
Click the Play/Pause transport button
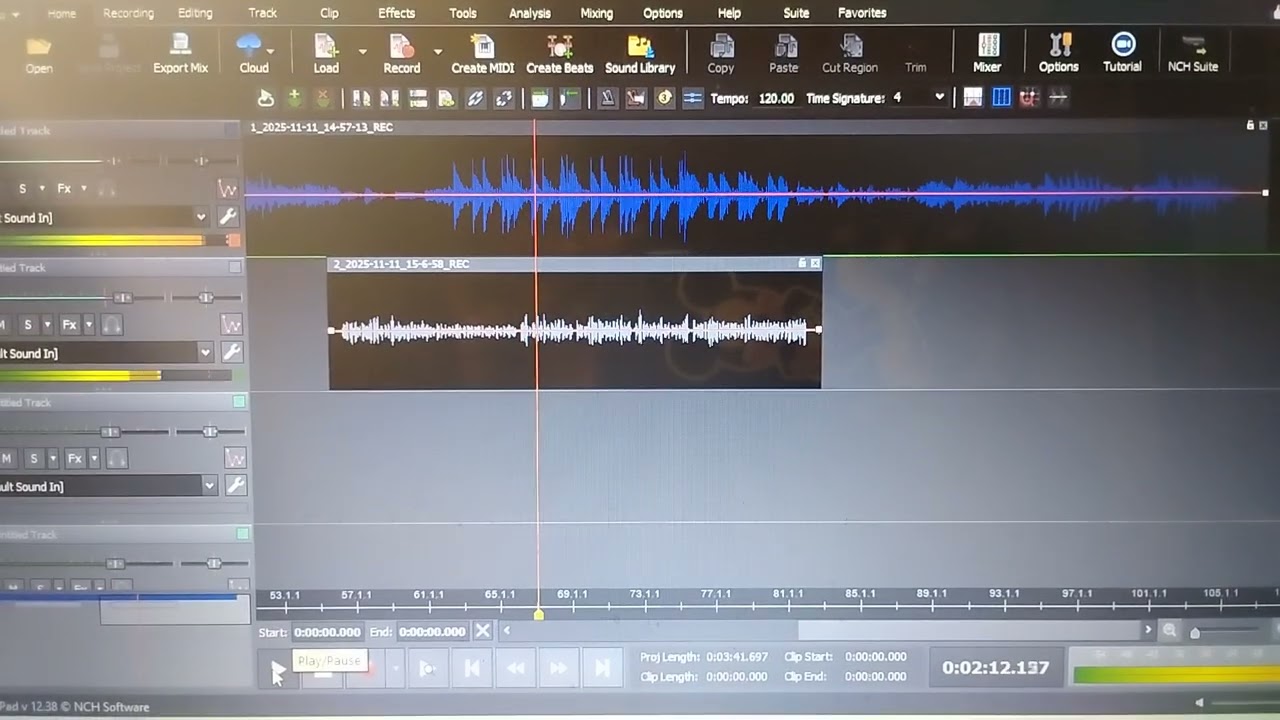(x=278, y=668)
